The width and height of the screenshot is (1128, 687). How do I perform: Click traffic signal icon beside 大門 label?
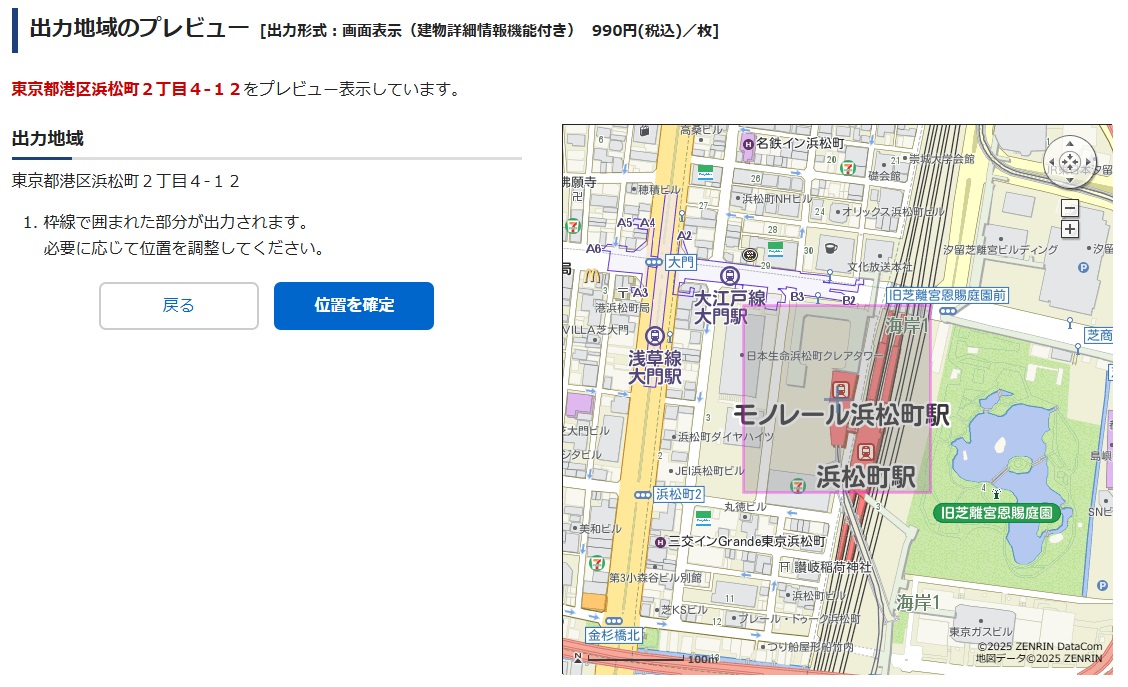point(653,263)
